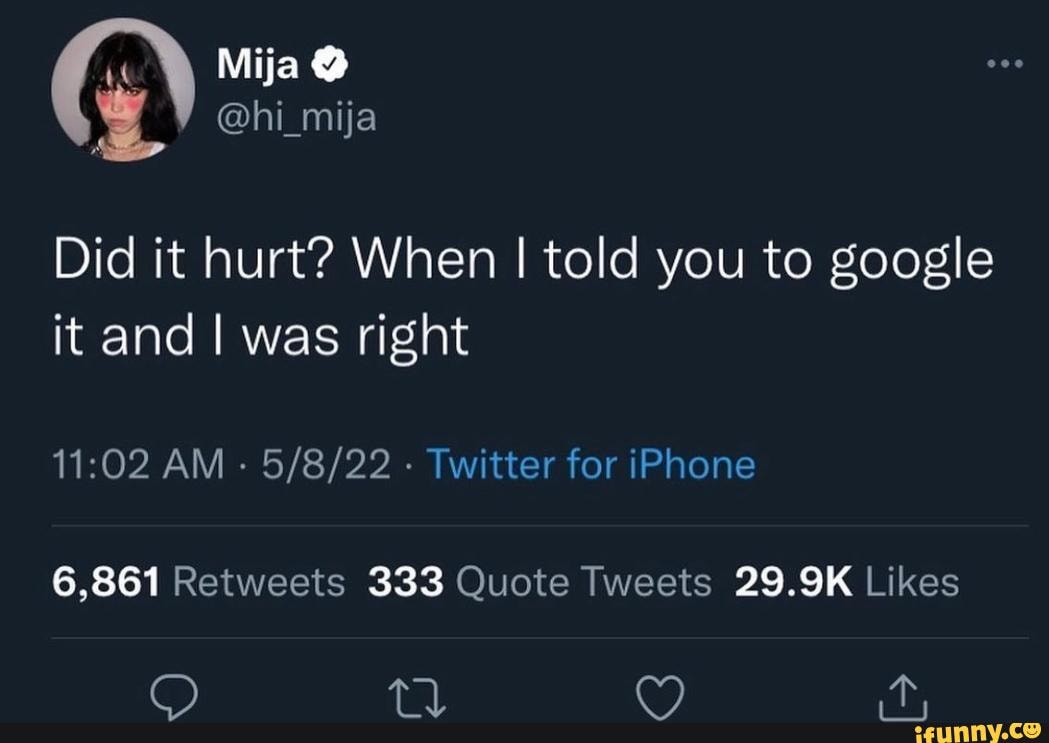Expand tweet options via the ellipsis
Viewport: 1049px width, 743px height.
point(1003,62)
